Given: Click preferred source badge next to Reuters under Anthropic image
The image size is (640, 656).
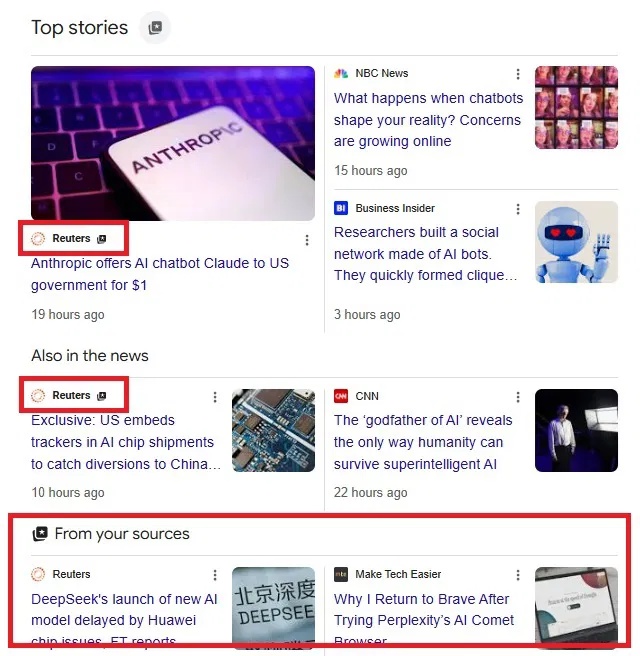Looking at the screenshot, I should [102, 239].
